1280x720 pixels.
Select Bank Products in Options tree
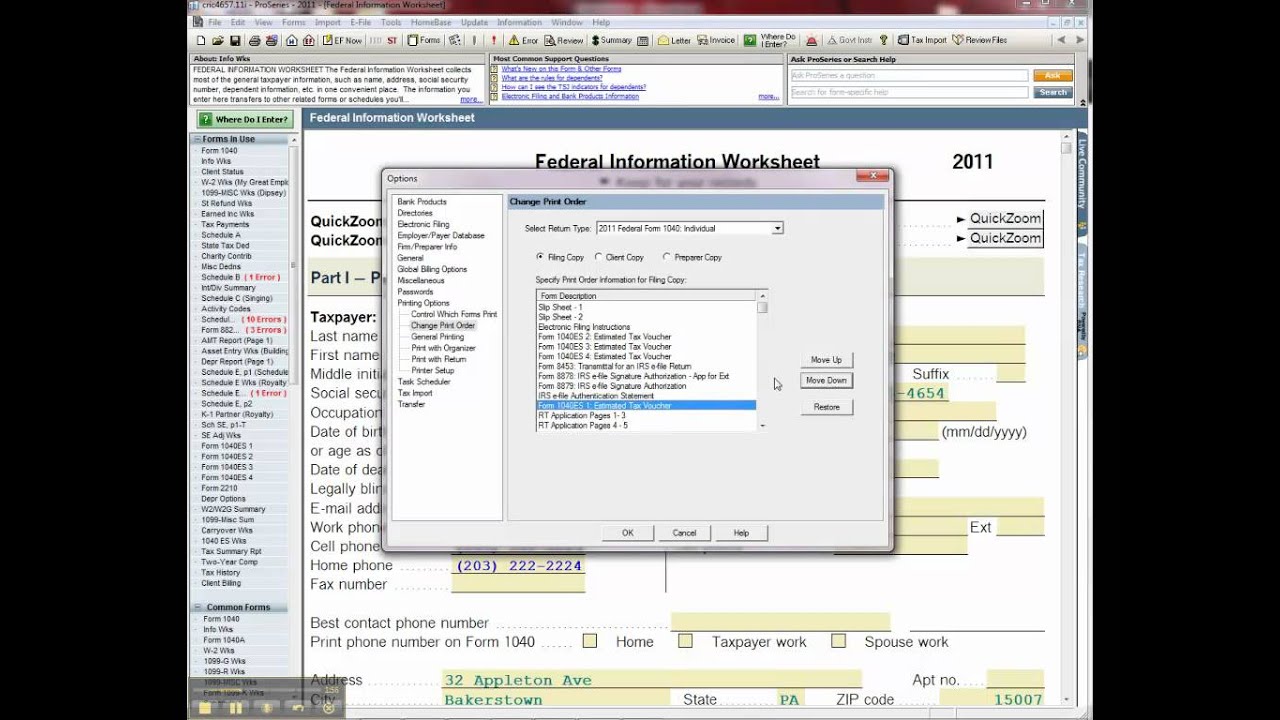point(422,202)
